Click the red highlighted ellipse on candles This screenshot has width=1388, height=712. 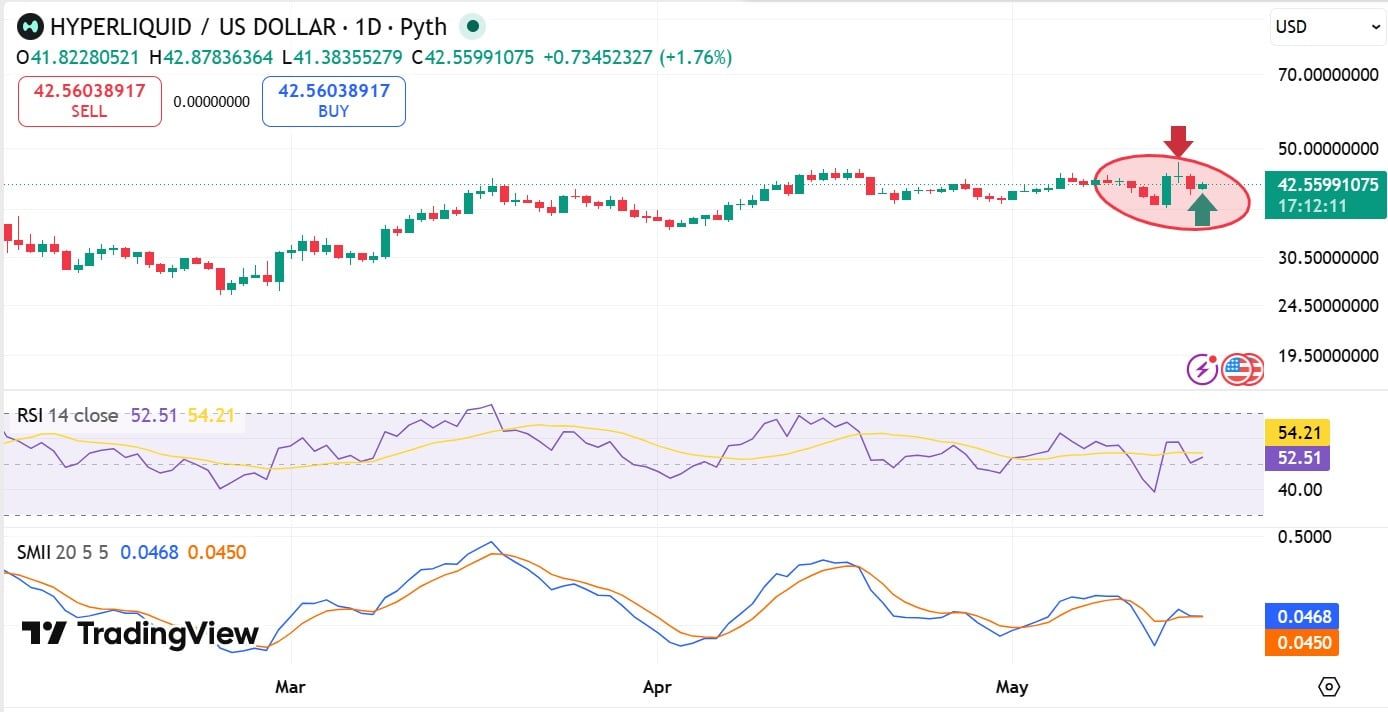click(1171, 192)
